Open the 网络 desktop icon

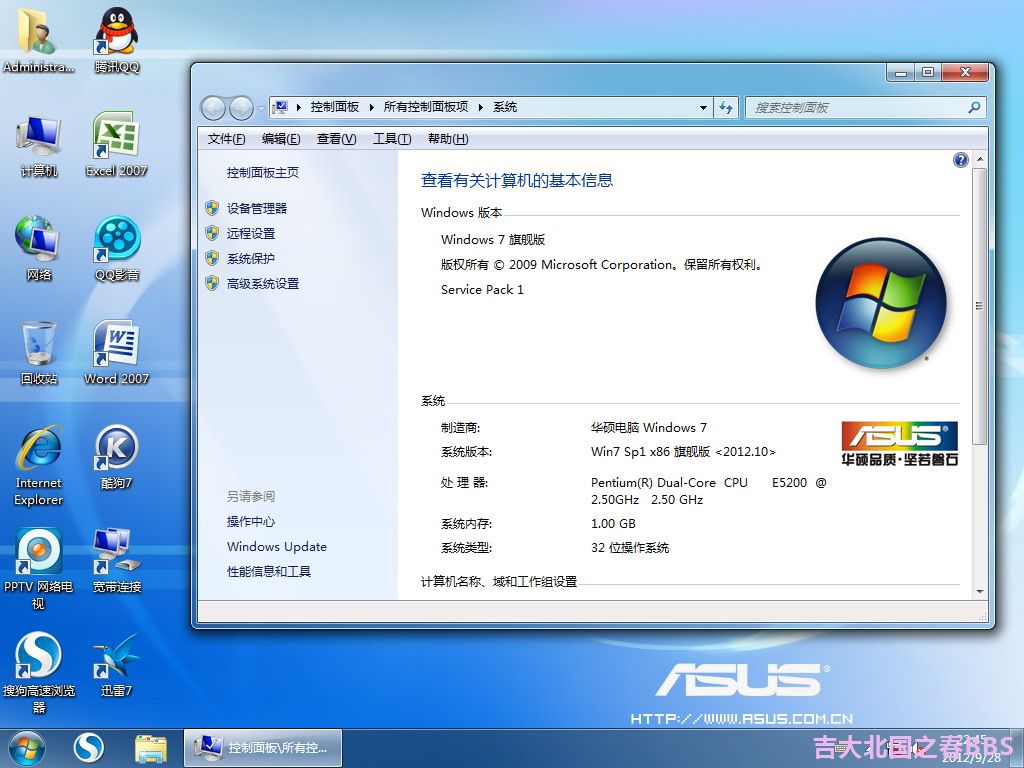pos(39,249)
